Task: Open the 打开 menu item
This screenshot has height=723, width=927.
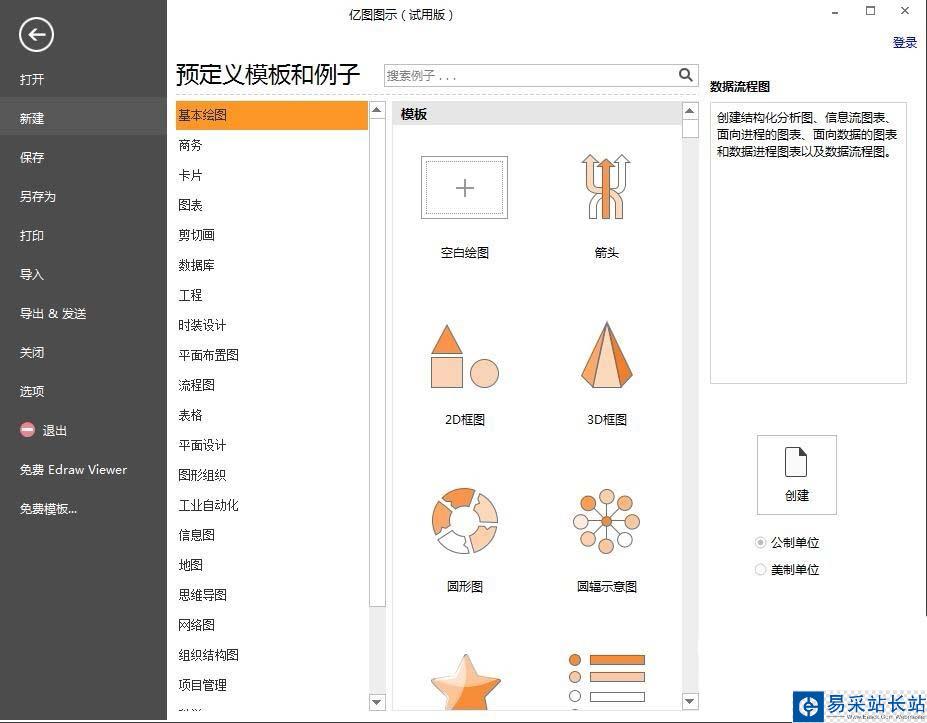Action: click(32, 79)
